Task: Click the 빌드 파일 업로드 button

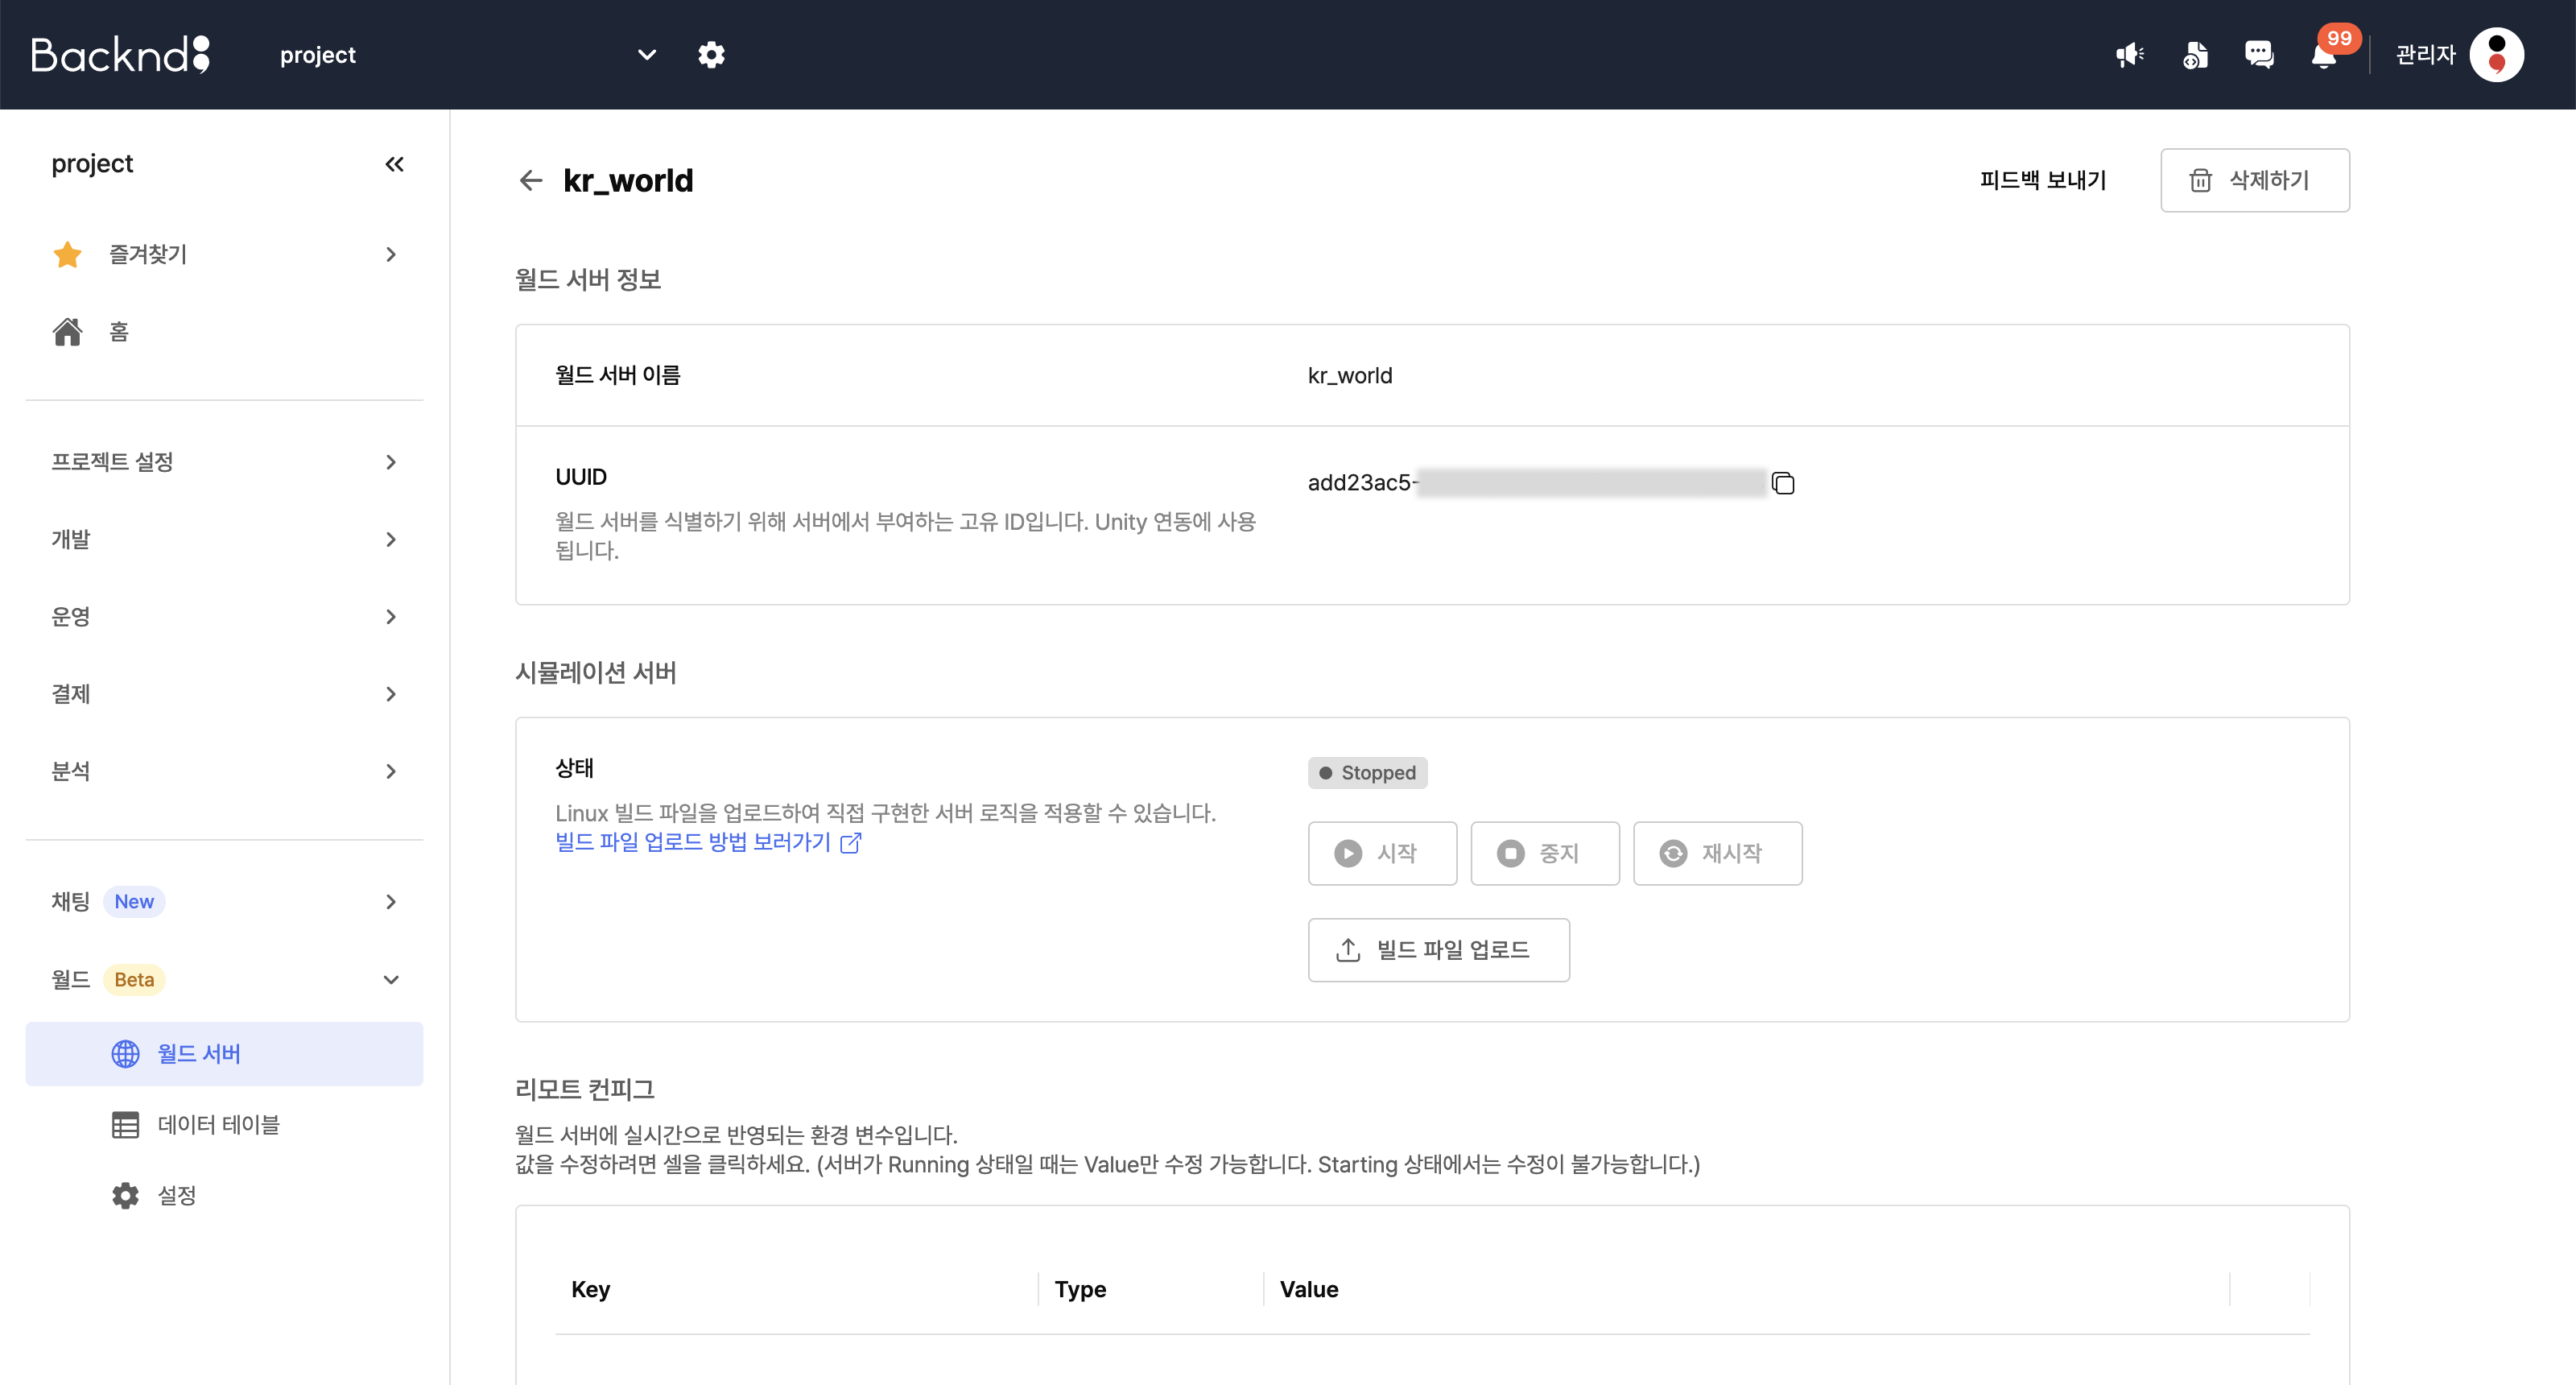Action: coord(1438,950)
